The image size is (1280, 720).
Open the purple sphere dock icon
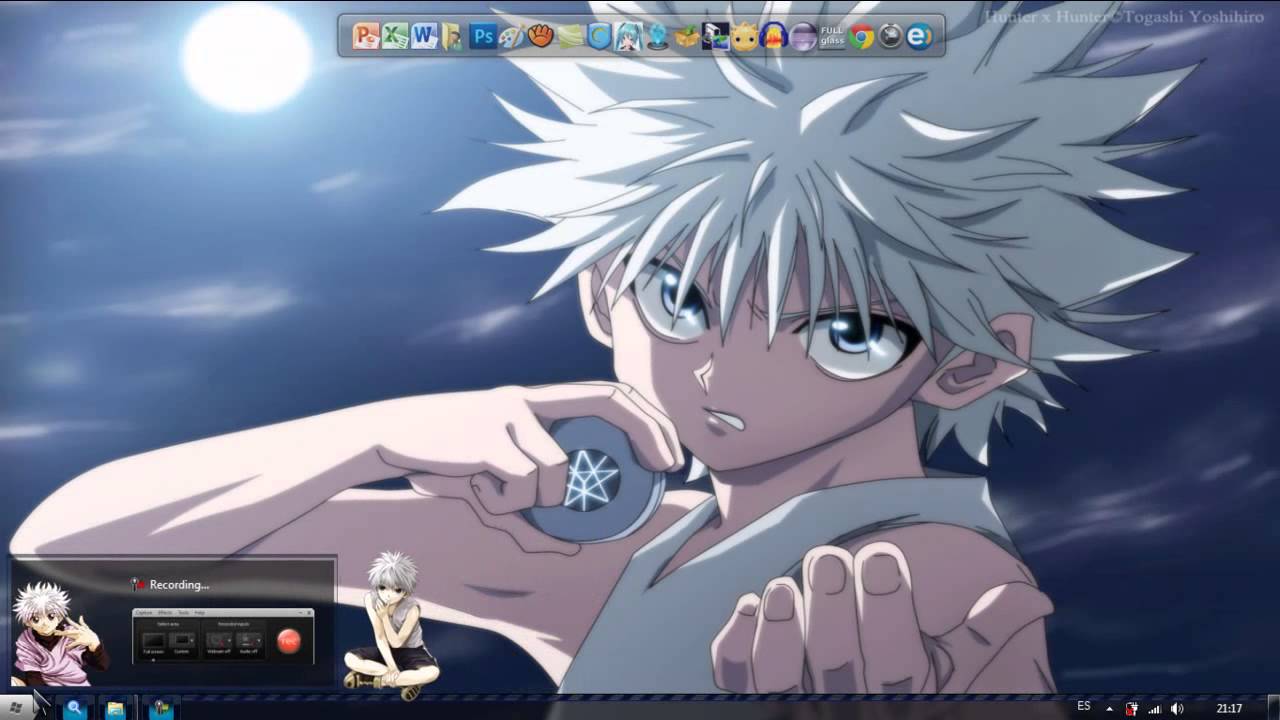(803, 37)
